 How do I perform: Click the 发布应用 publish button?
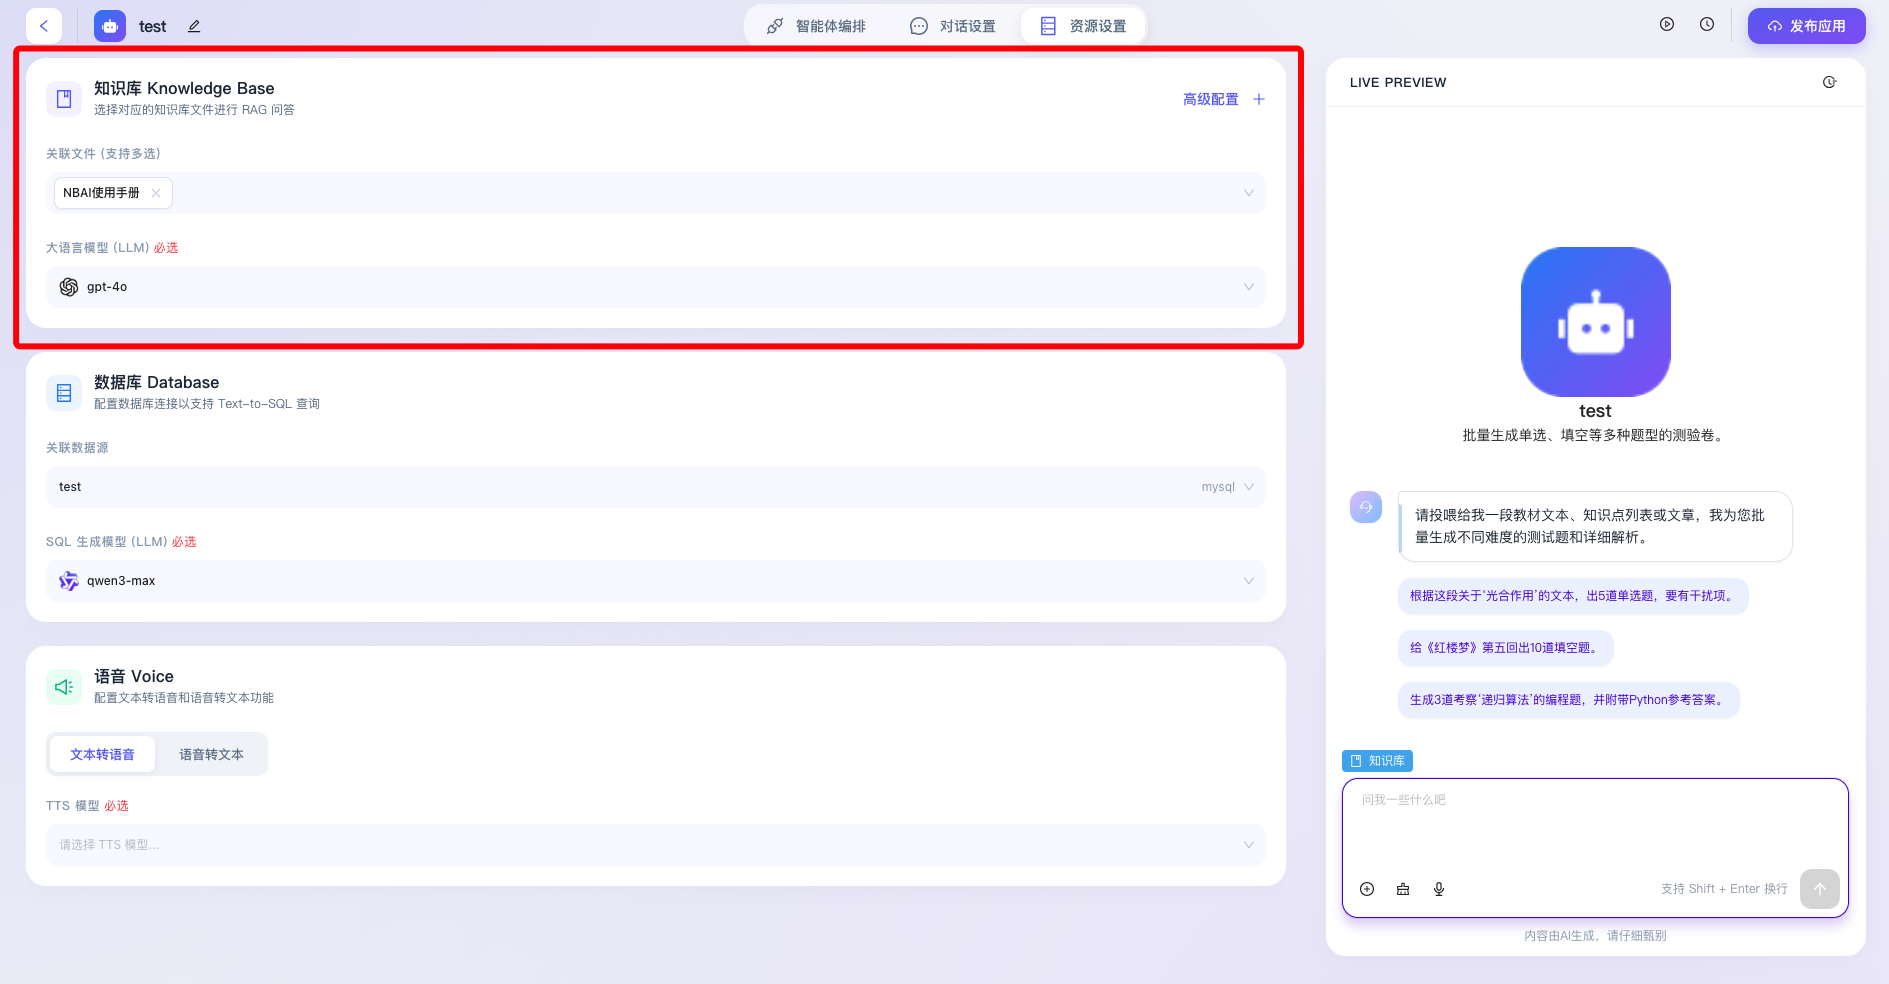click(1806, 26)
